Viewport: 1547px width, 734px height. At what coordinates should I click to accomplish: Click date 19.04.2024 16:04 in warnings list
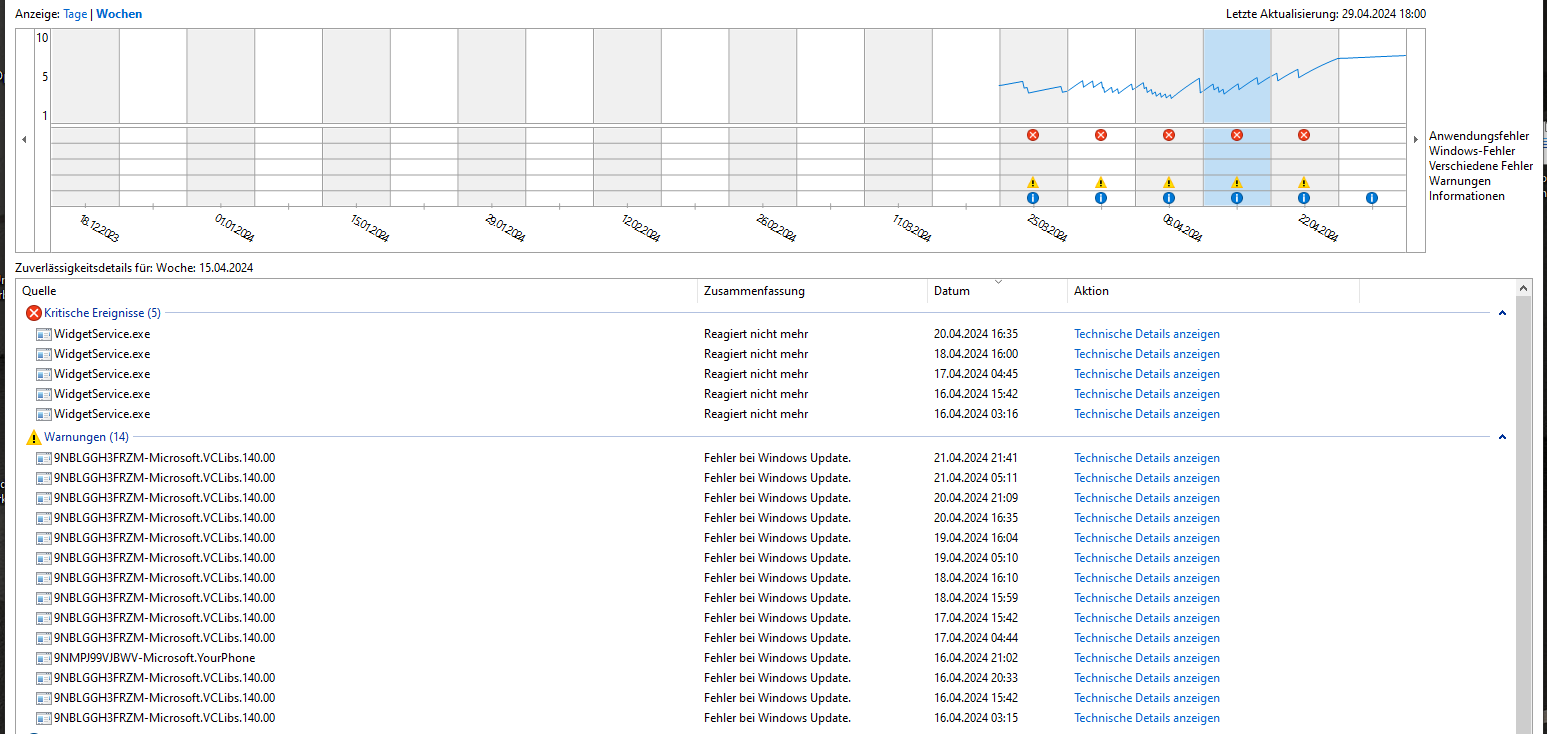976,538
